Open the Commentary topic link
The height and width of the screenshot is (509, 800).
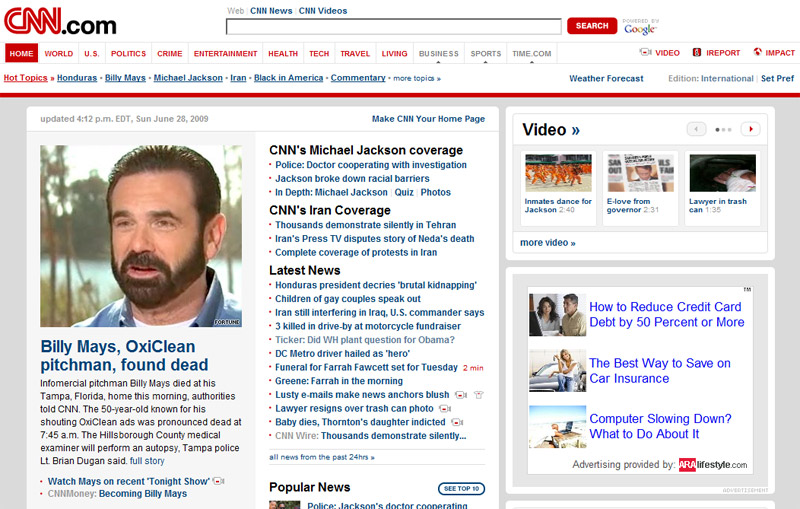pyautogui.click(x=358, y=78)
